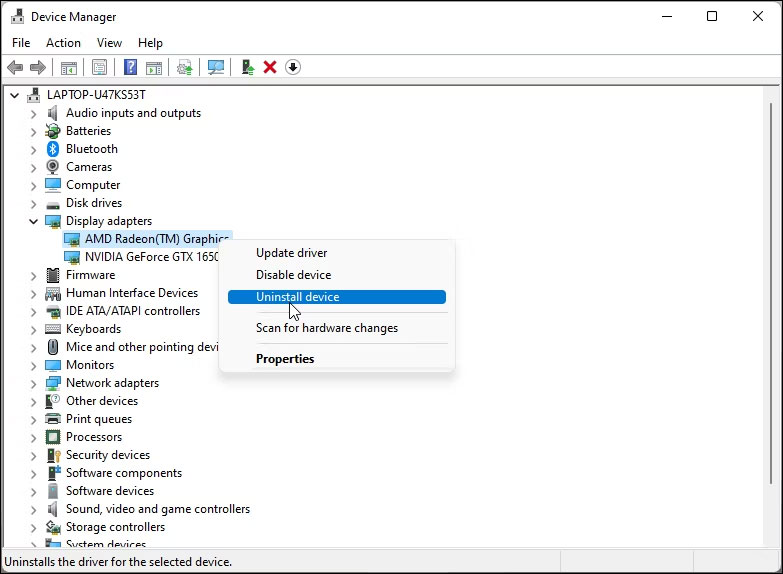783x574 pixels.
Task: Maximize the Device Manager window
Action: coord(712,16)
